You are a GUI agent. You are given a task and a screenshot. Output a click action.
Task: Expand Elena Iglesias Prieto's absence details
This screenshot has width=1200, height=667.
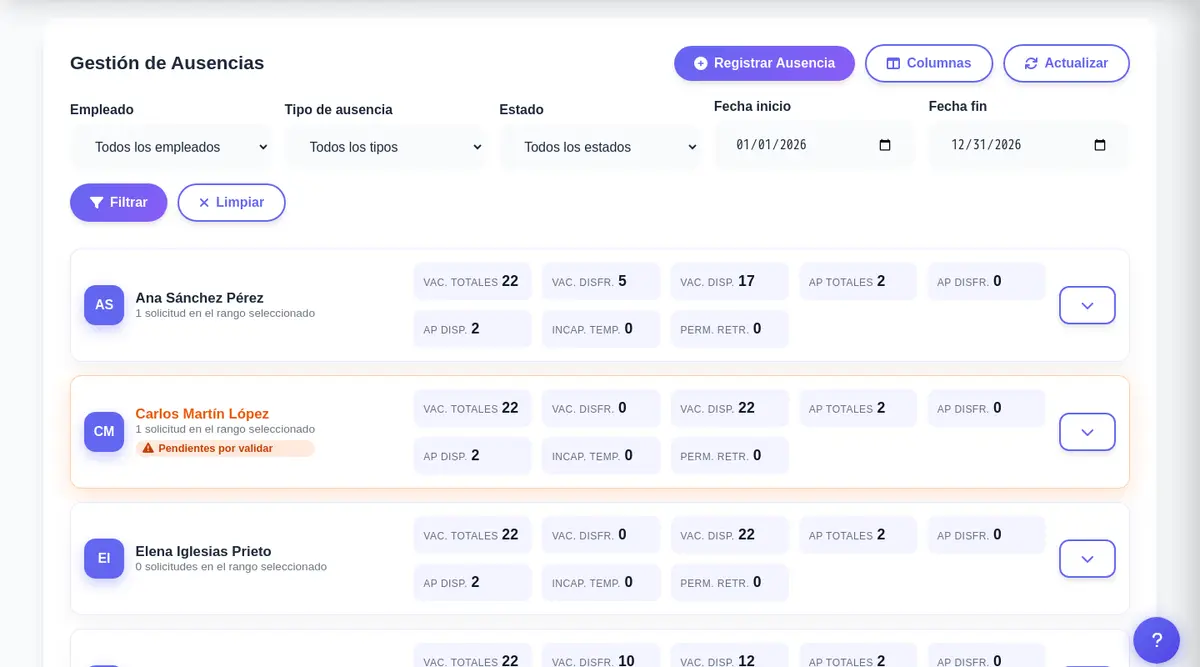coord(1087,559)
